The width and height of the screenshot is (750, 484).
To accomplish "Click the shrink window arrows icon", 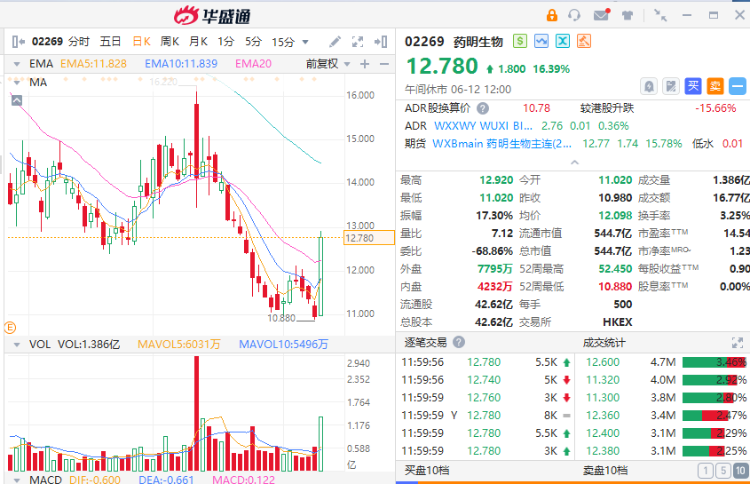I will coord(660,15).
